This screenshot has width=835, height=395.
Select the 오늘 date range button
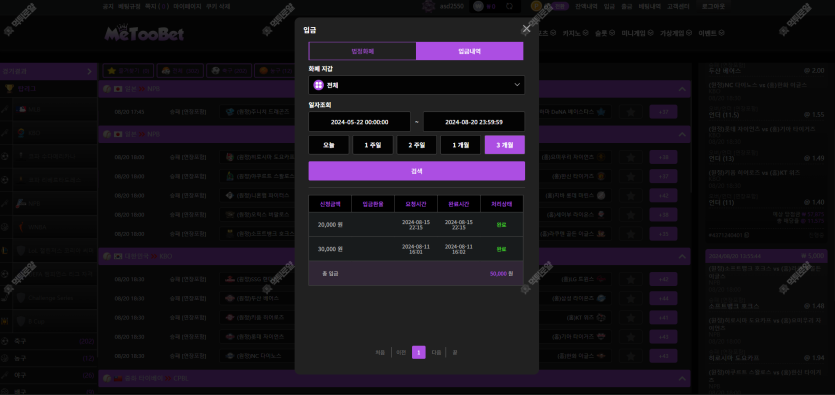point(329,145)
